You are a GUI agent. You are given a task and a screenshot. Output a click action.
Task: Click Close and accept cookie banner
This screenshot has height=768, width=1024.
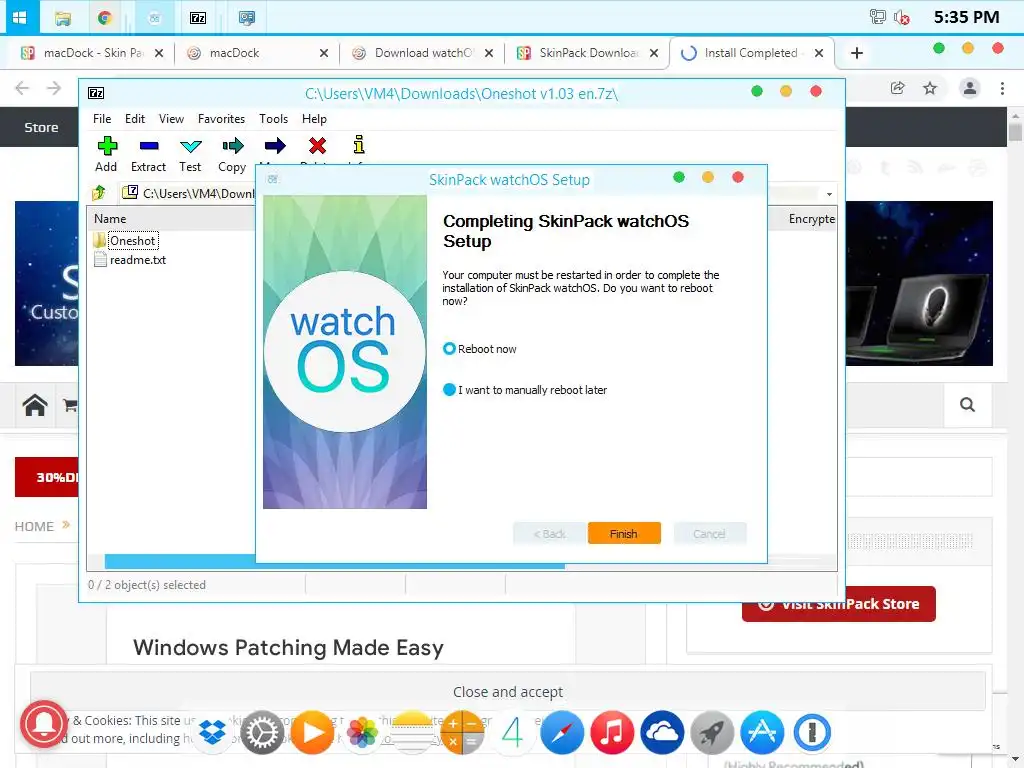pyautogui.click(x=507, y=692)
